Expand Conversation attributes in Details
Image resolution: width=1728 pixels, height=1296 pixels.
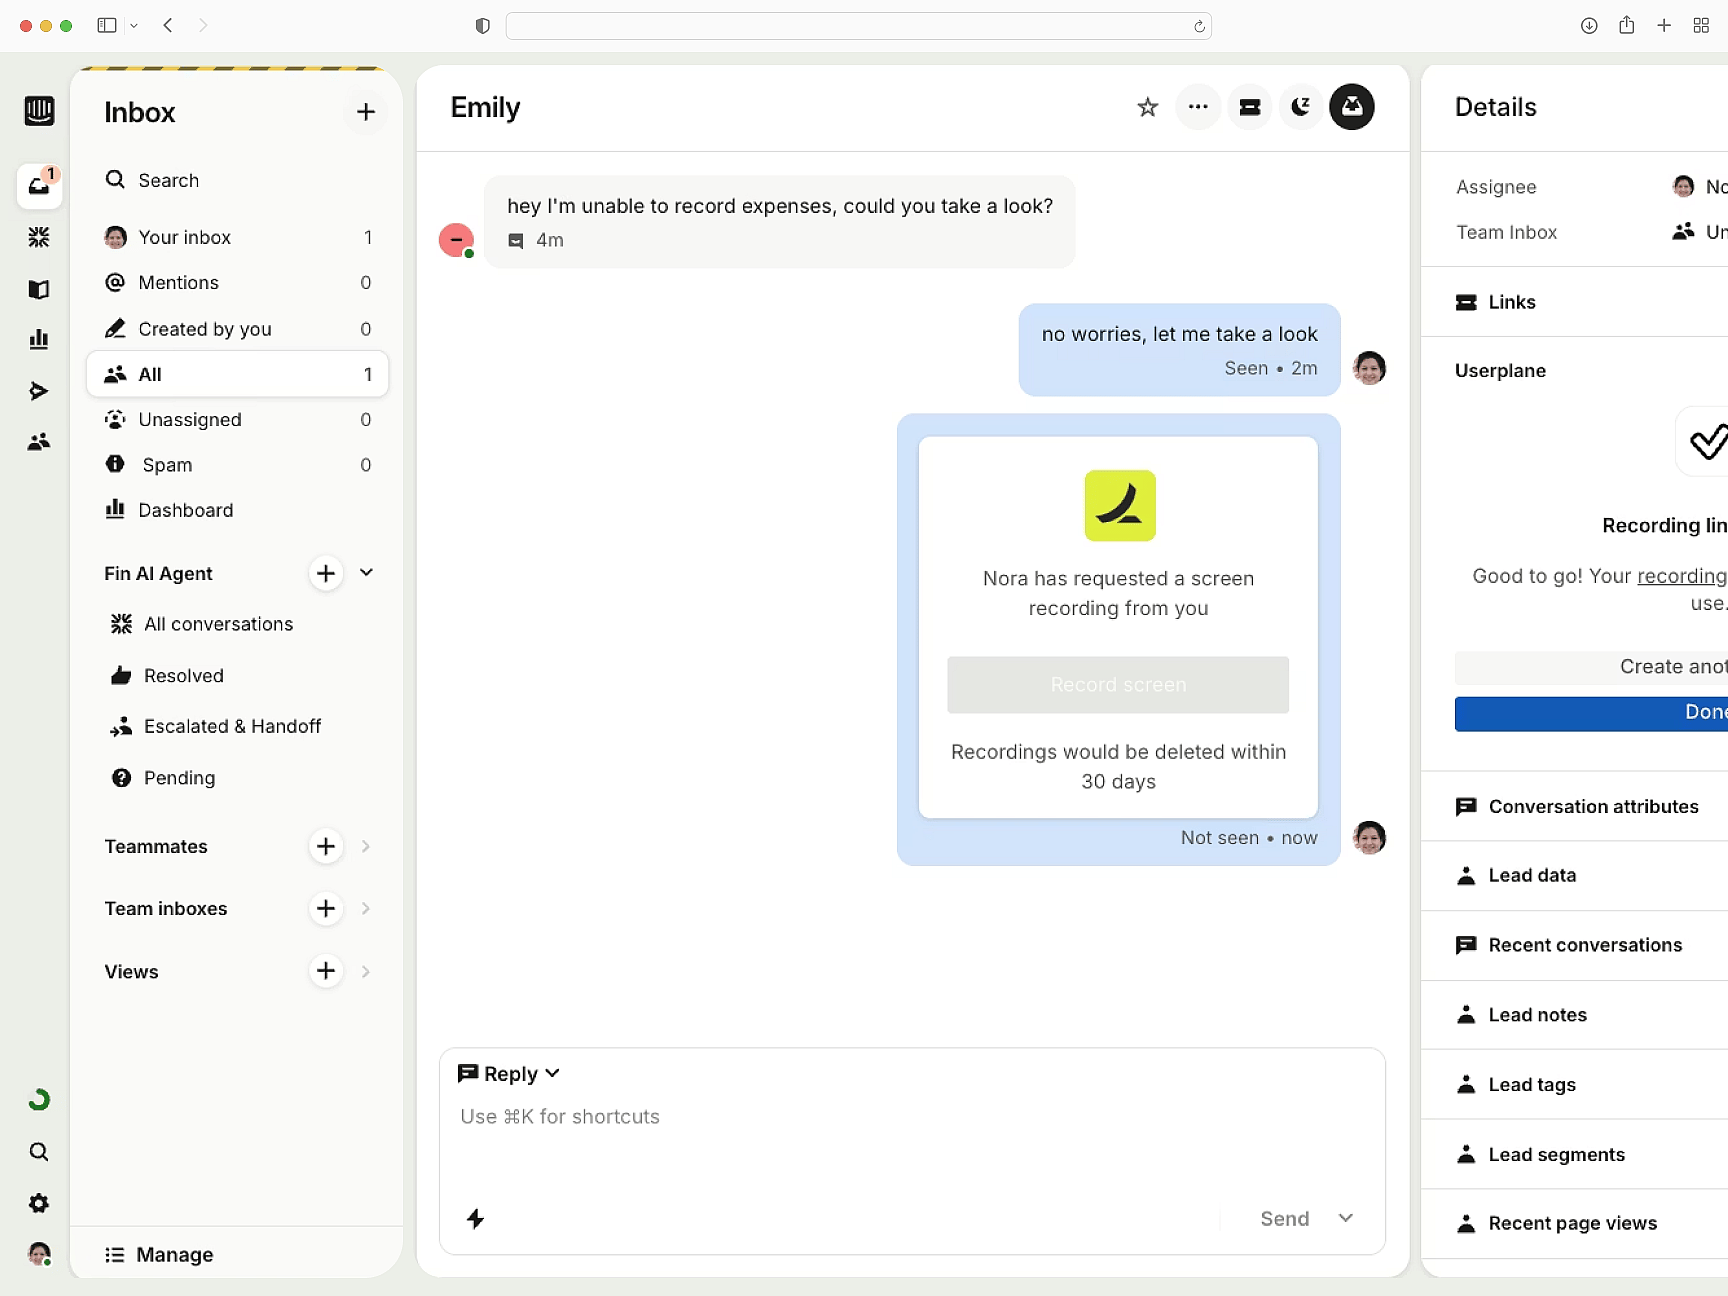pyautogui.click(x=1592, y=806)
